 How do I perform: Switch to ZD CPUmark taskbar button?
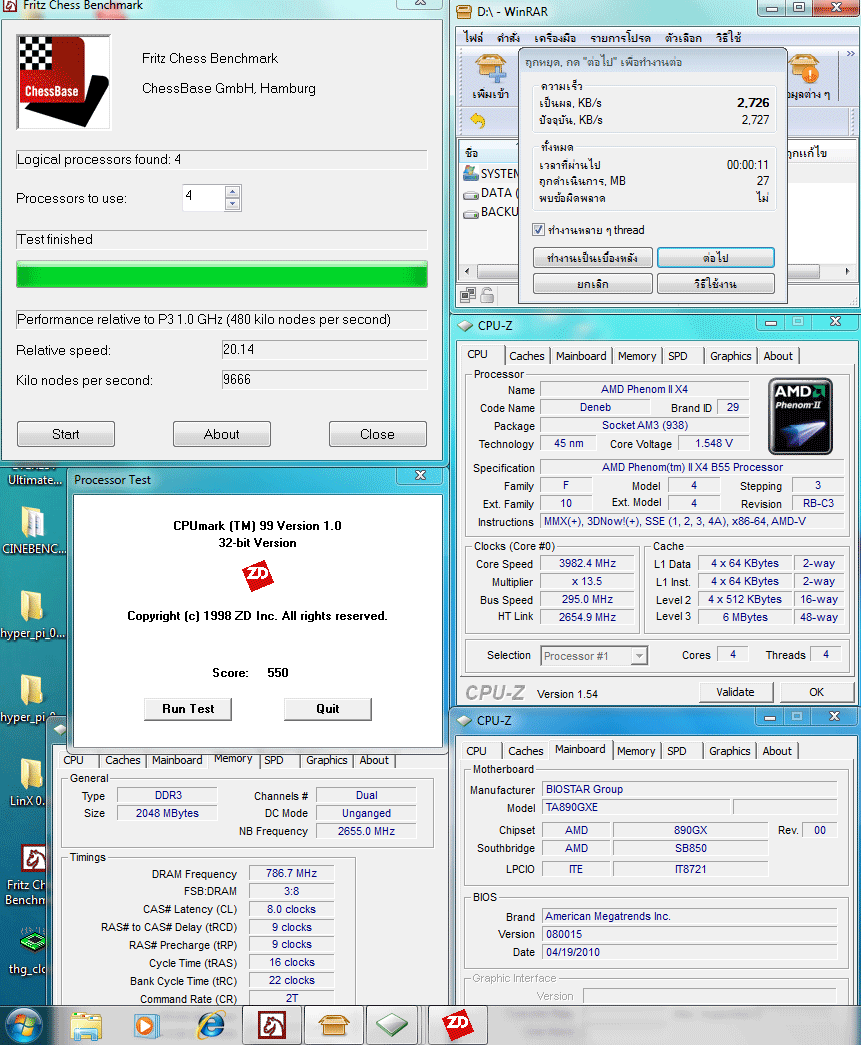[458, 1025]
